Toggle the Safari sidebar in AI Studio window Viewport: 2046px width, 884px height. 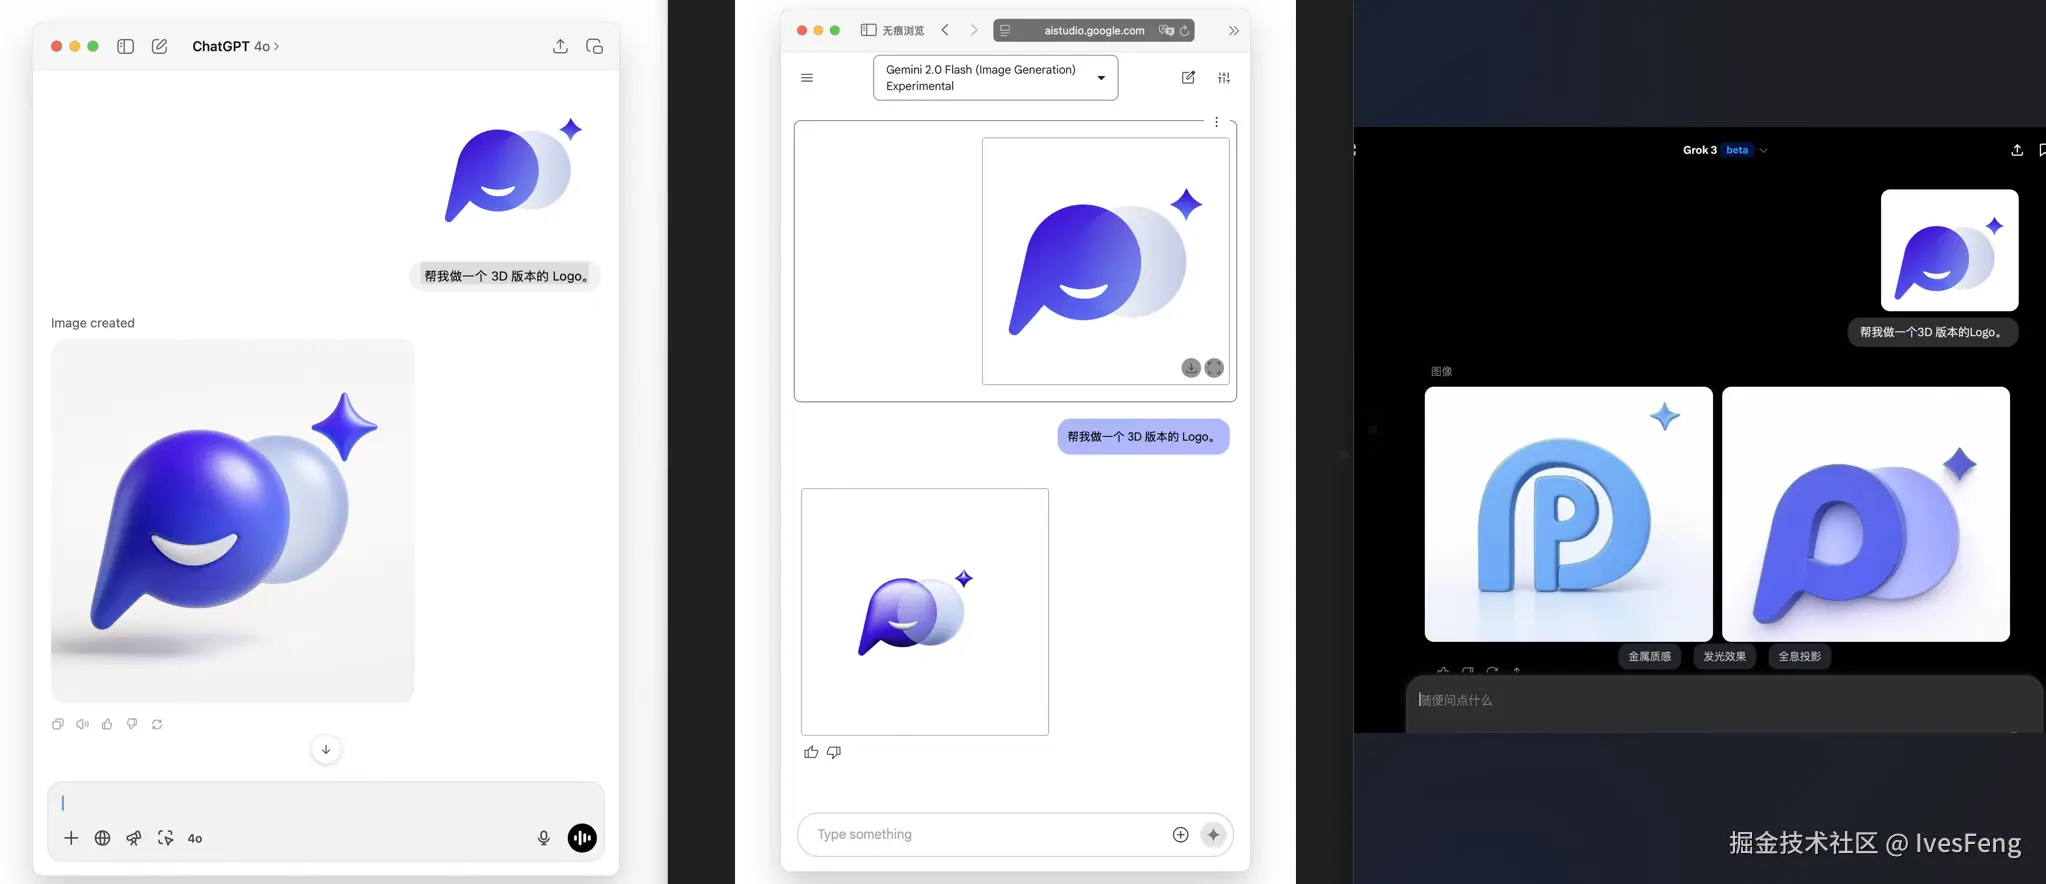click(x=868, y=30)
